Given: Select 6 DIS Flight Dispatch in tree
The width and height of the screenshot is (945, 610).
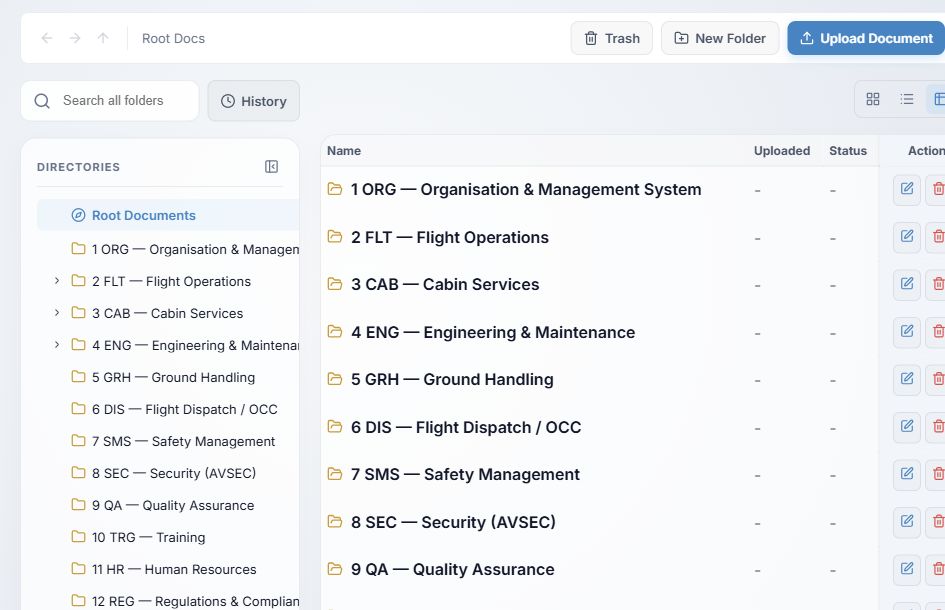Looking at the screenshot, I should tap(175, 409).
